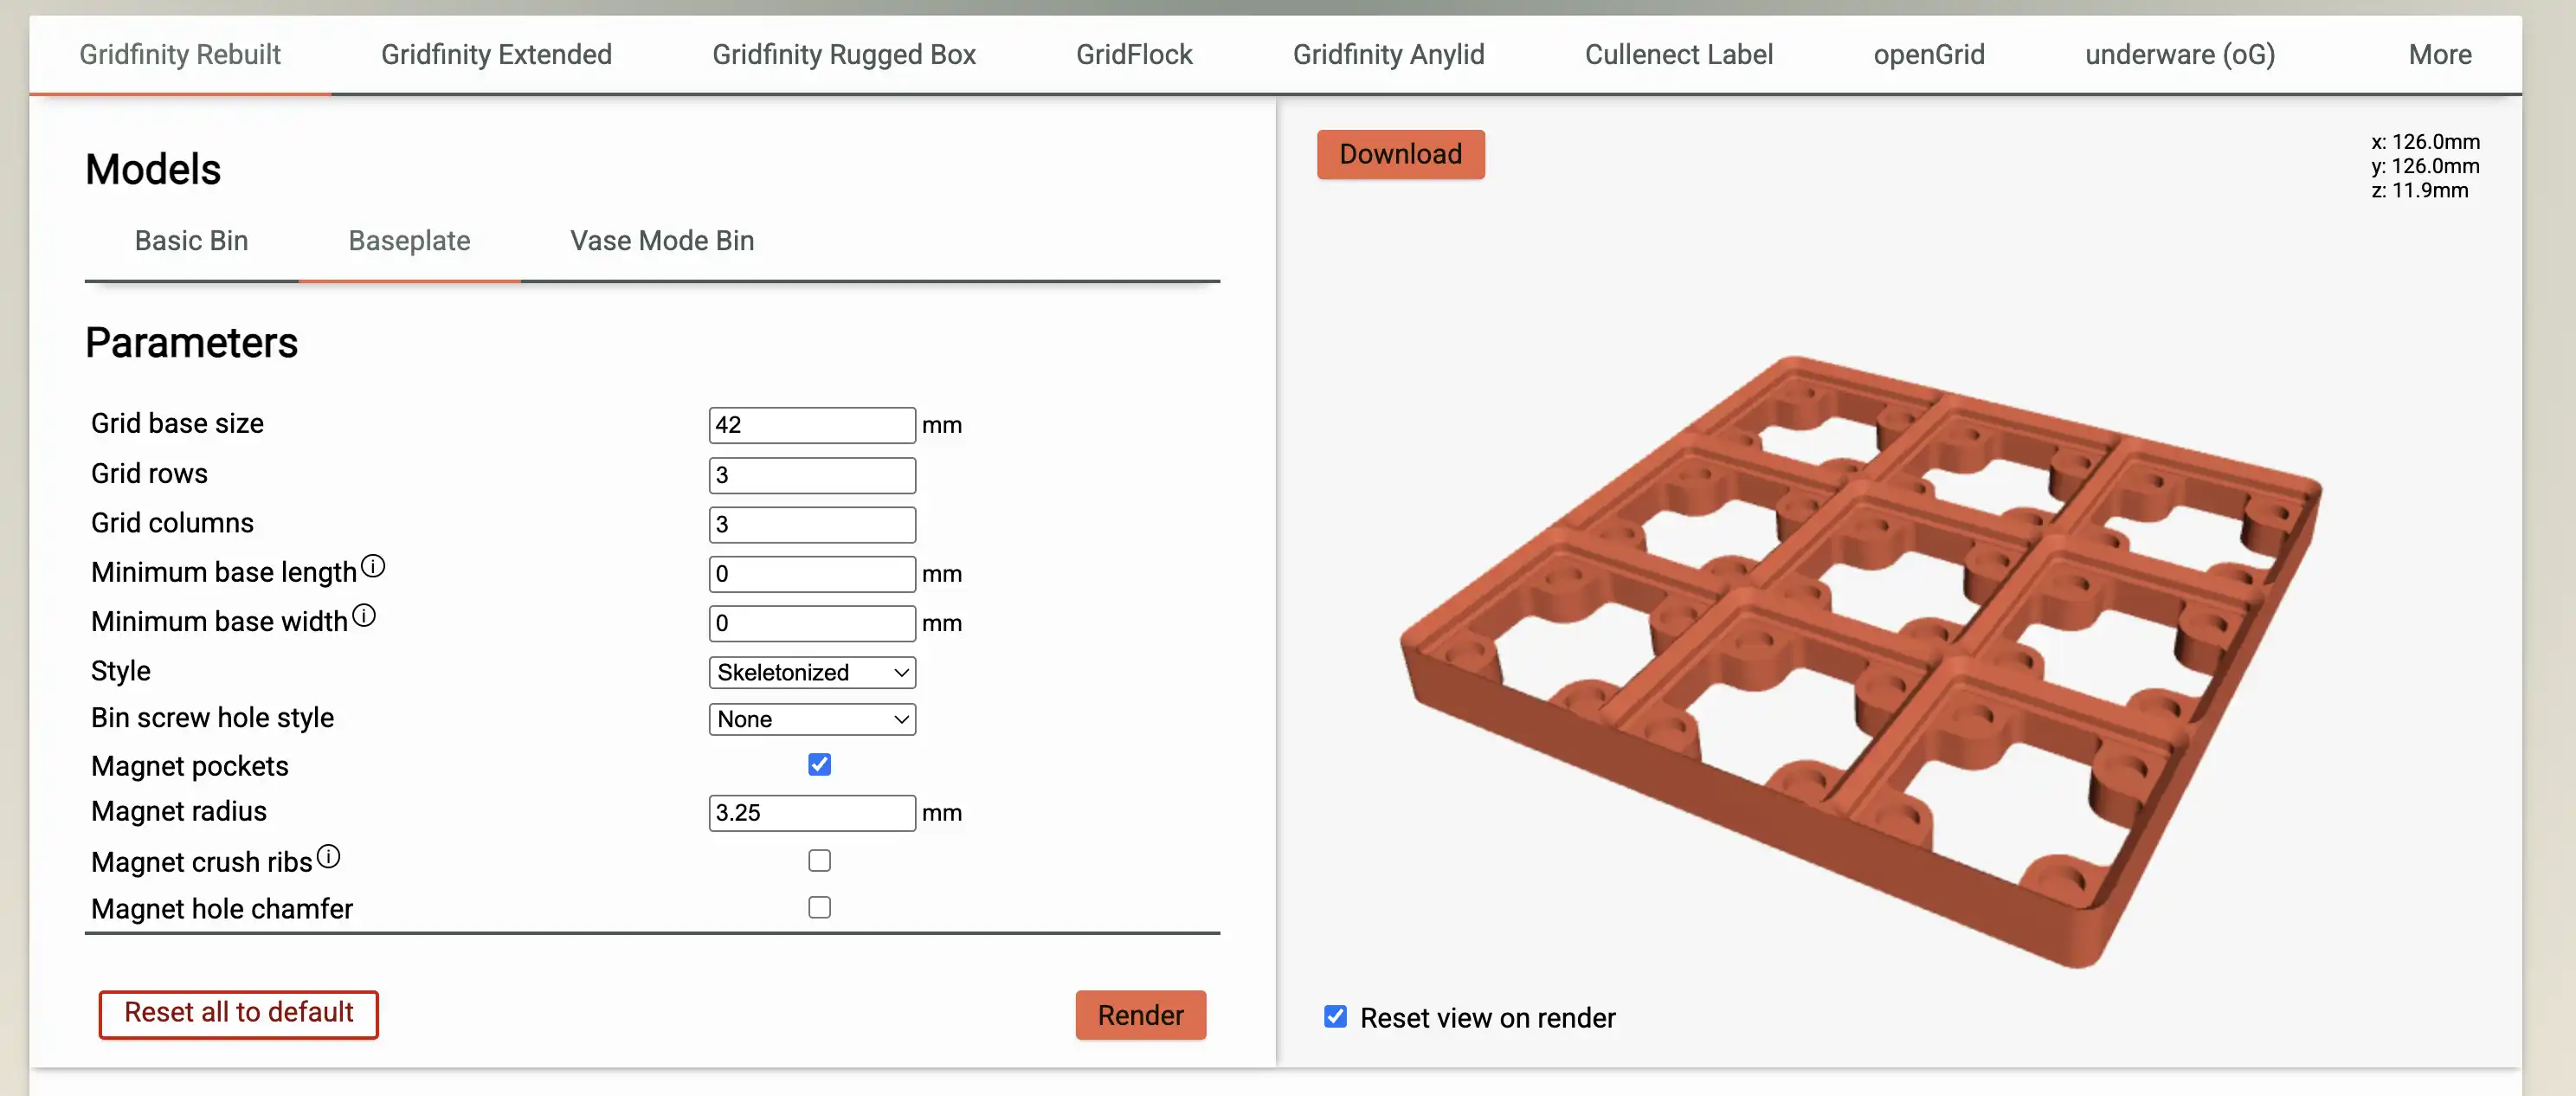2576x1096 pixels.
Task: Open the Bin screw hole style dropdown
Action: point(812,719)
